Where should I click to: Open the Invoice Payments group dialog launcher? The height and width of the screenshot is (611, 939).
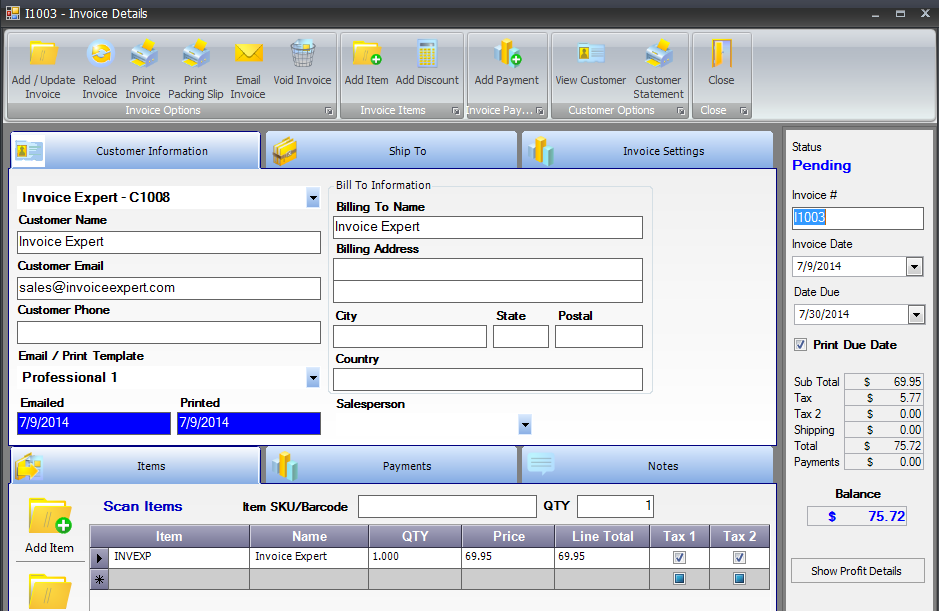540,111
